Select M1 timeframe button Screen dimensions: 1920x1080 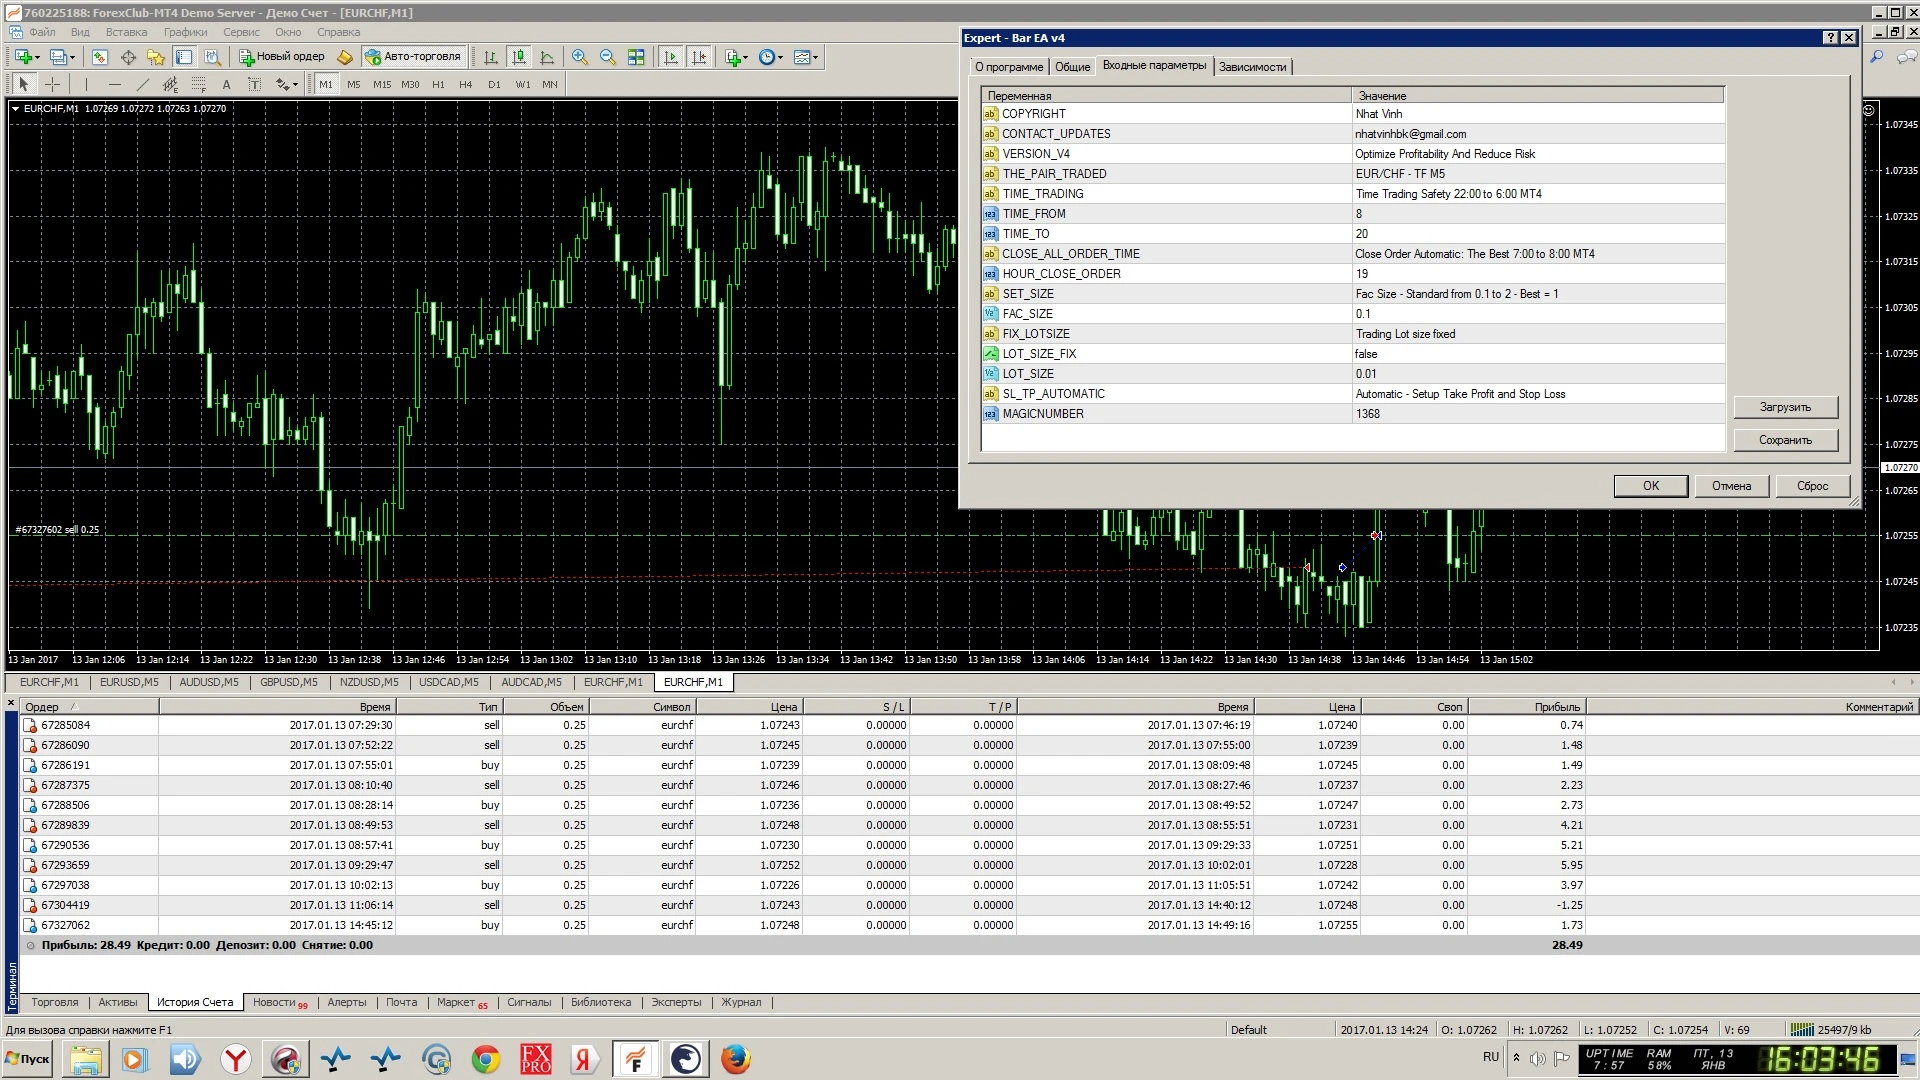pyautogui.click(x=326, y=84)
